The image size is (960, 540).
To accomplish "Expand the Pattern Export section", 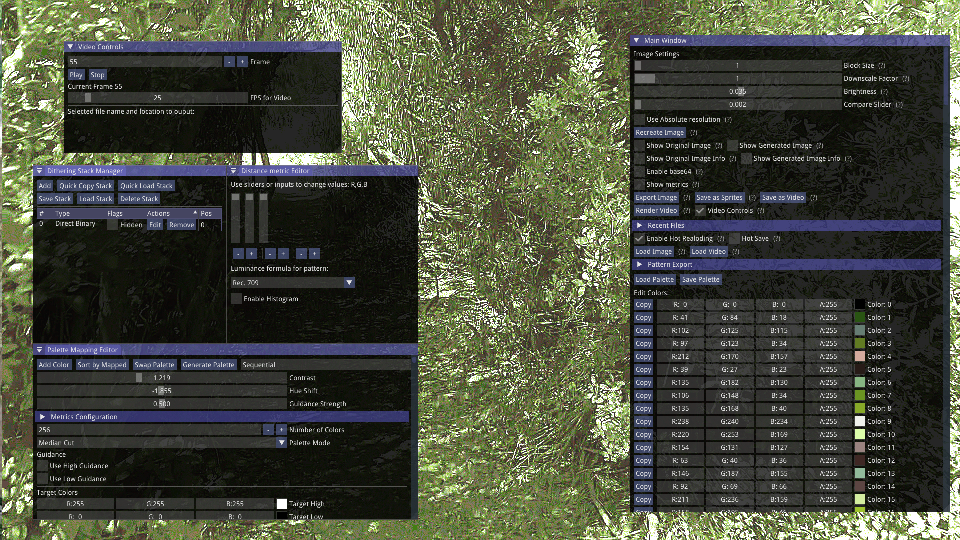I will coord(639,264).
